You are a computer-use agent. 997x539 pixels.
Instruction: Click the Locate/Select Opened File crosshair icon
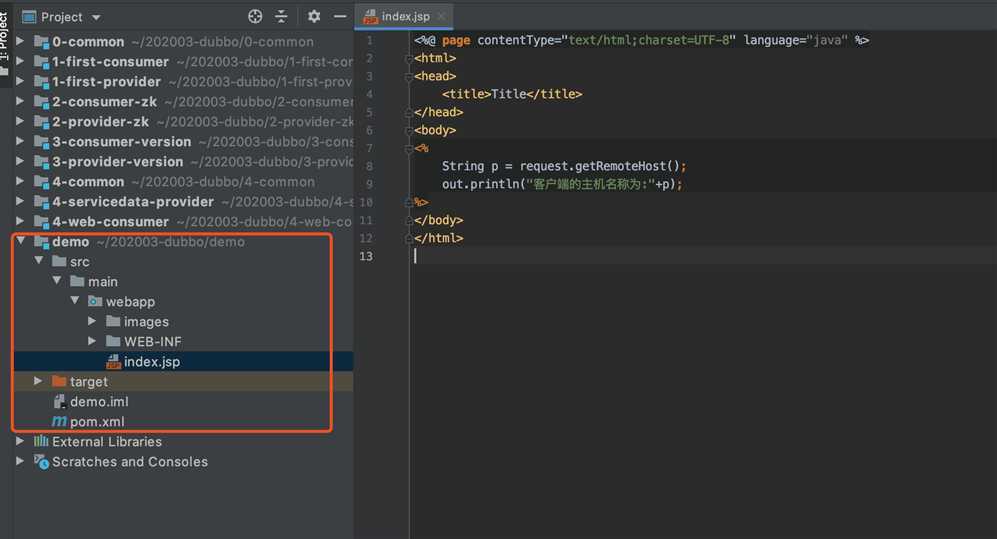coord(255,17)
